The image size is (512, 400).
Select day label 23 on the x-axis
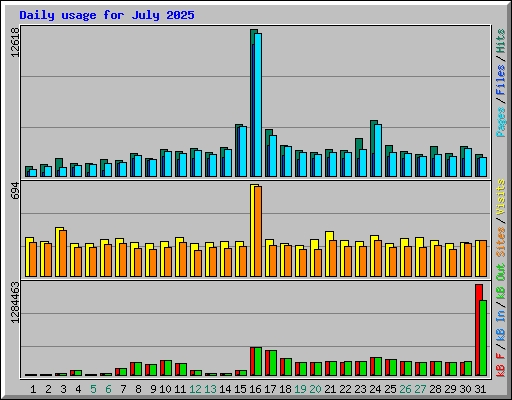pos(360,389)
